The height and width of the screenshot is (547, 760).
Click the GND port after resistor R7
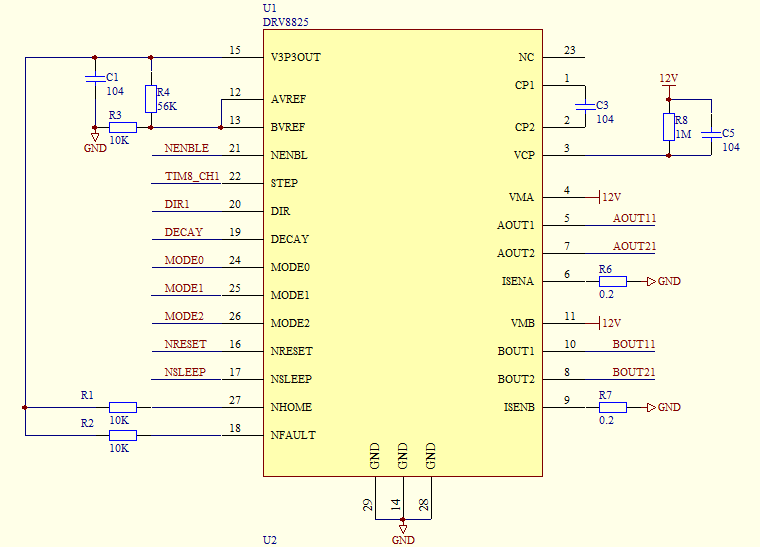[664, 407]
